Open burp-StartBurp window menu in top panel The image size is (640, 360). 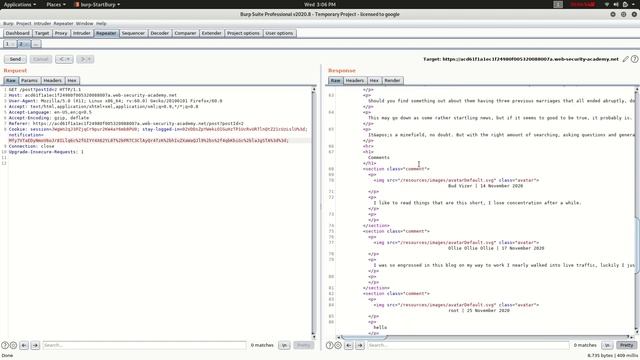click(x=98, y=4)
